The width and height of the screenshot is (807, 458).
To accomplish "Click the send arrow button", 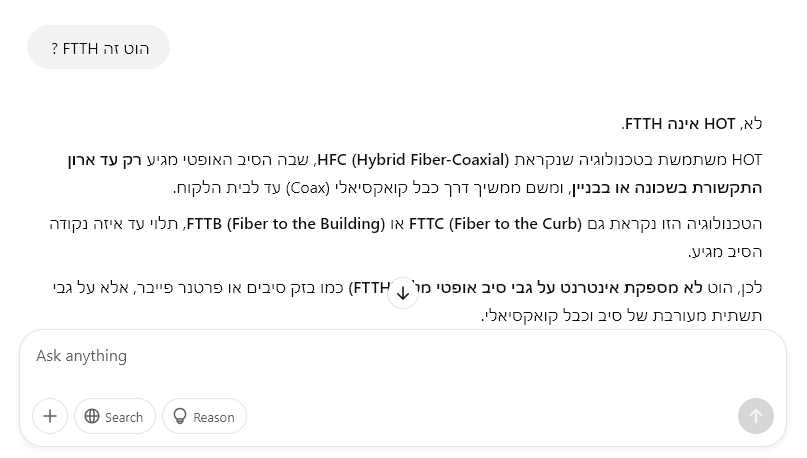I will pos(756,416).
